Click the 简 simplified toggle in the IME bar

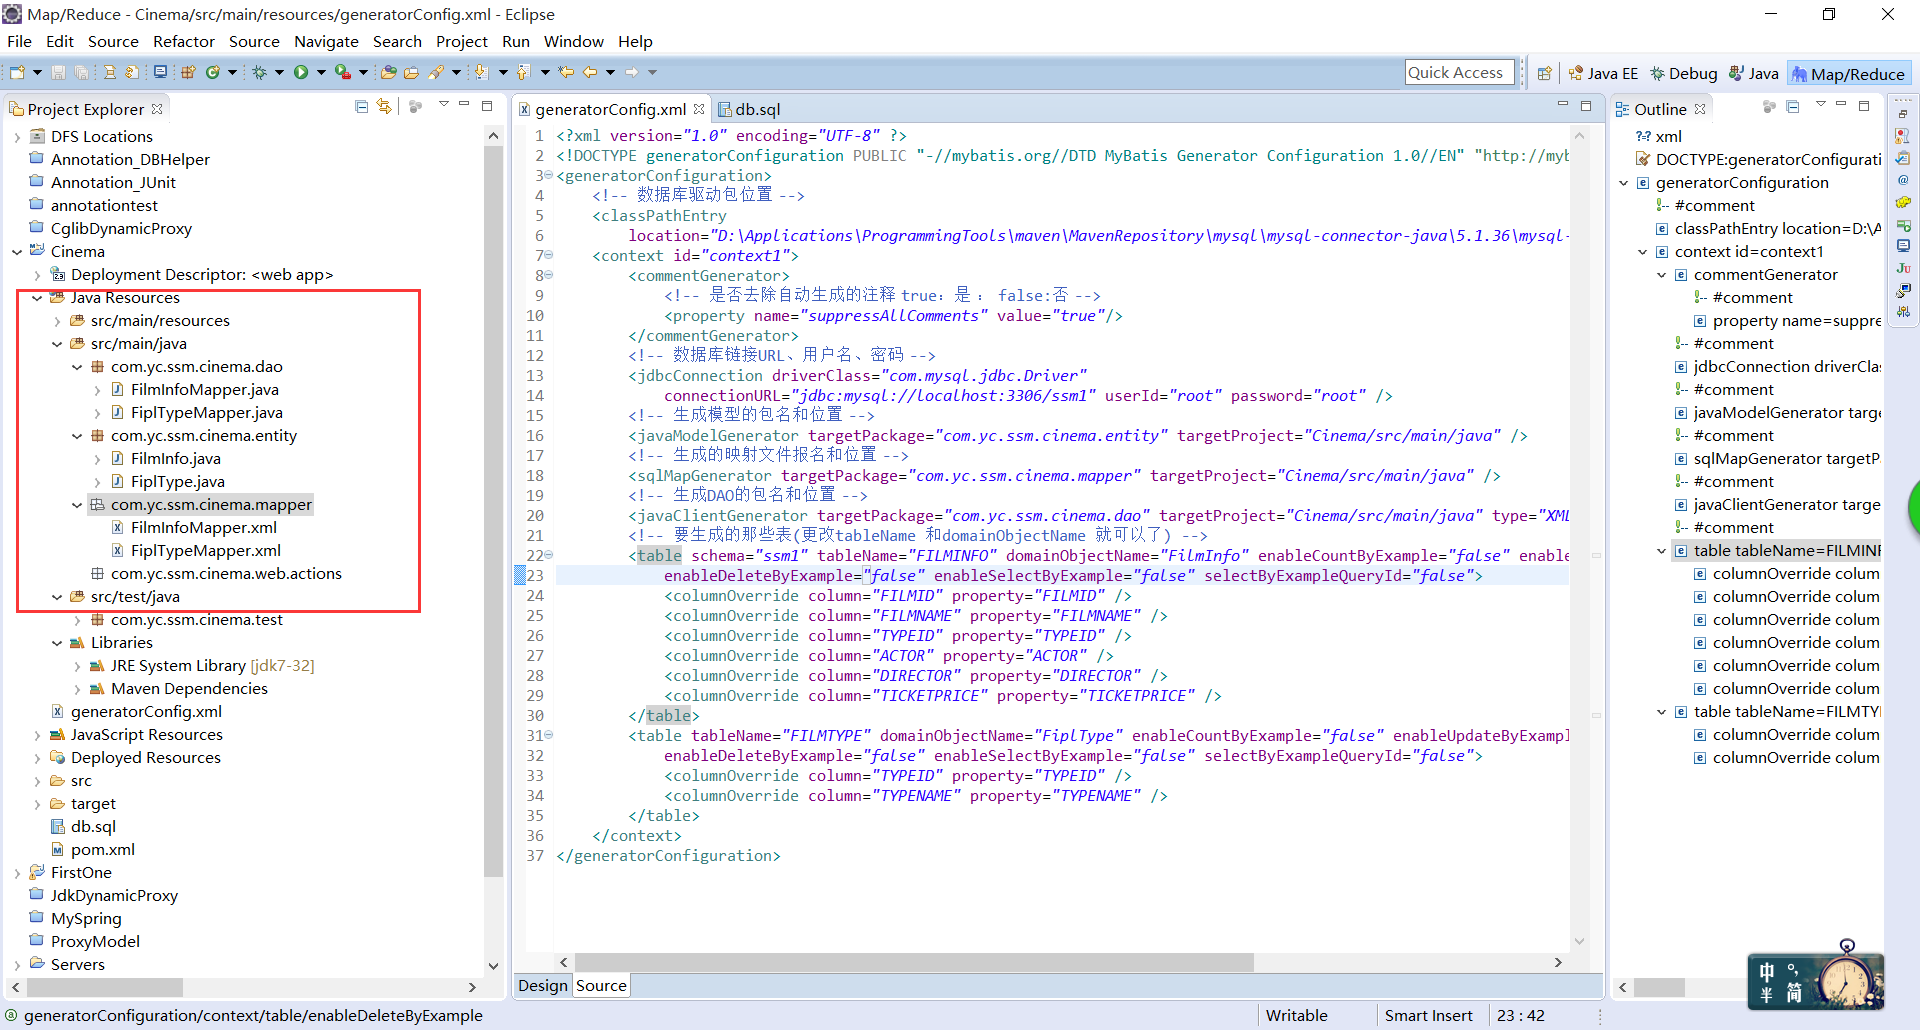[1795, 994]
